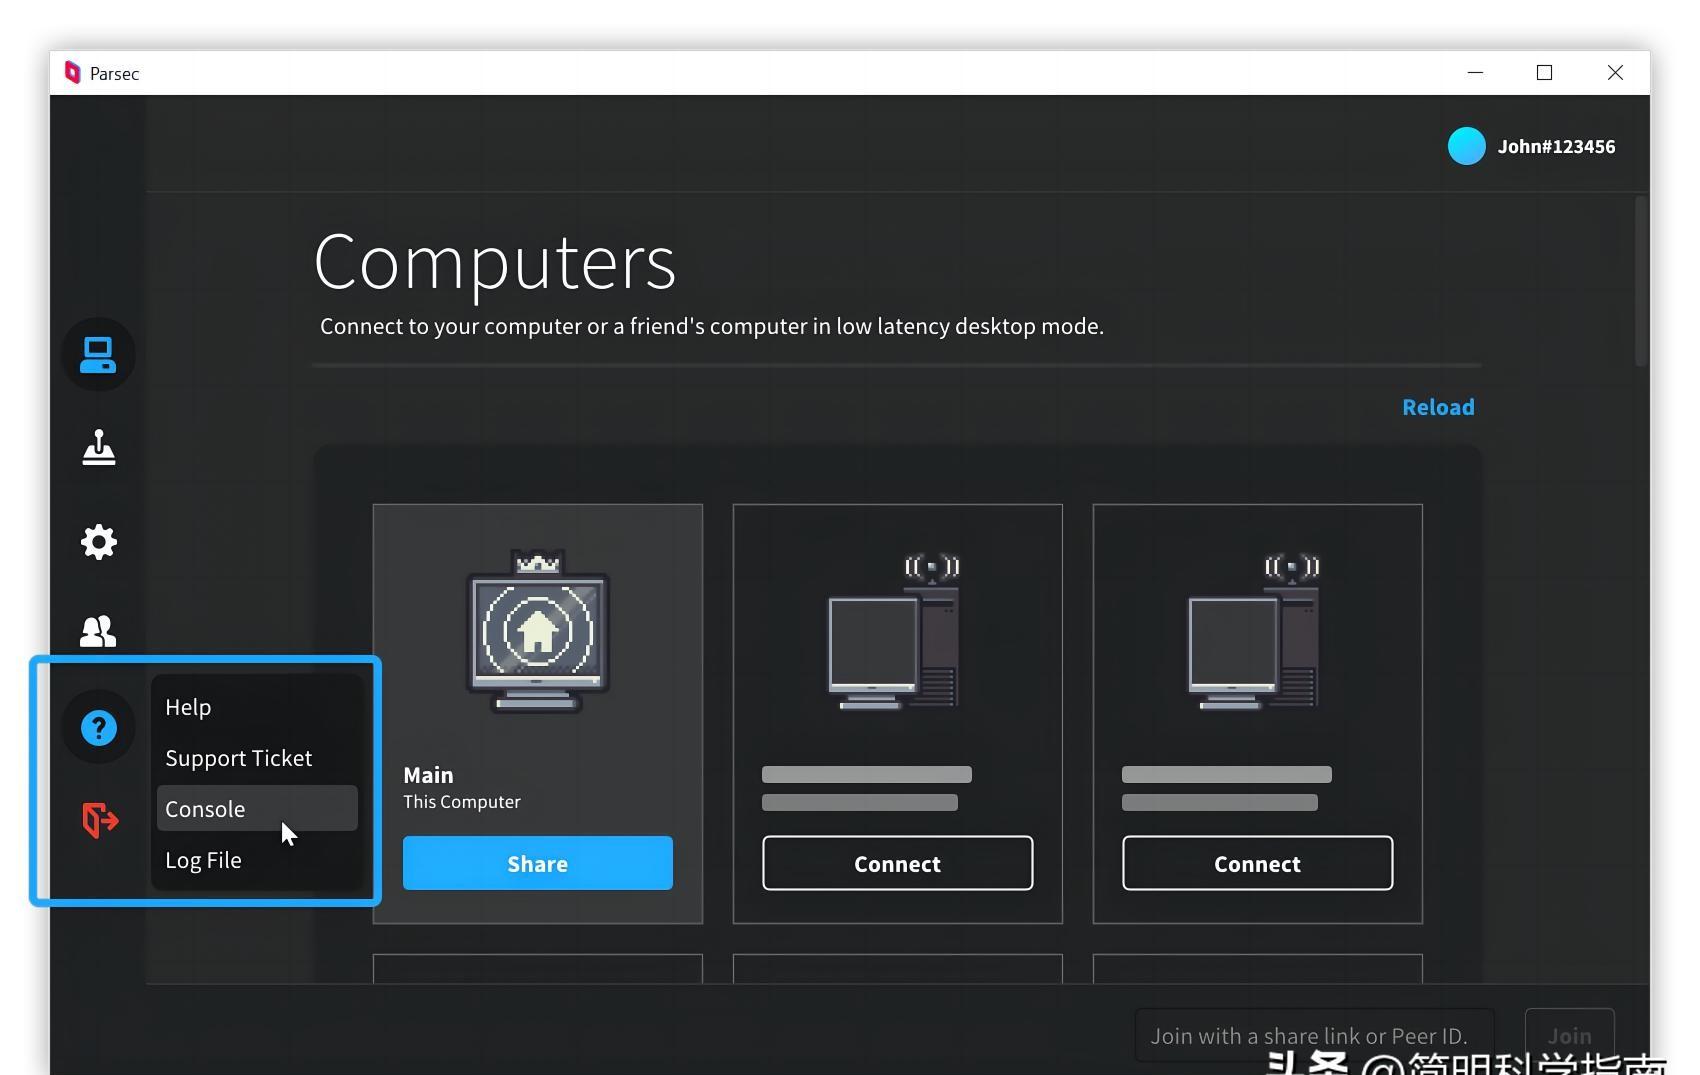
Task: Click the Help question mark icon
Action: [x=98, y=728]
